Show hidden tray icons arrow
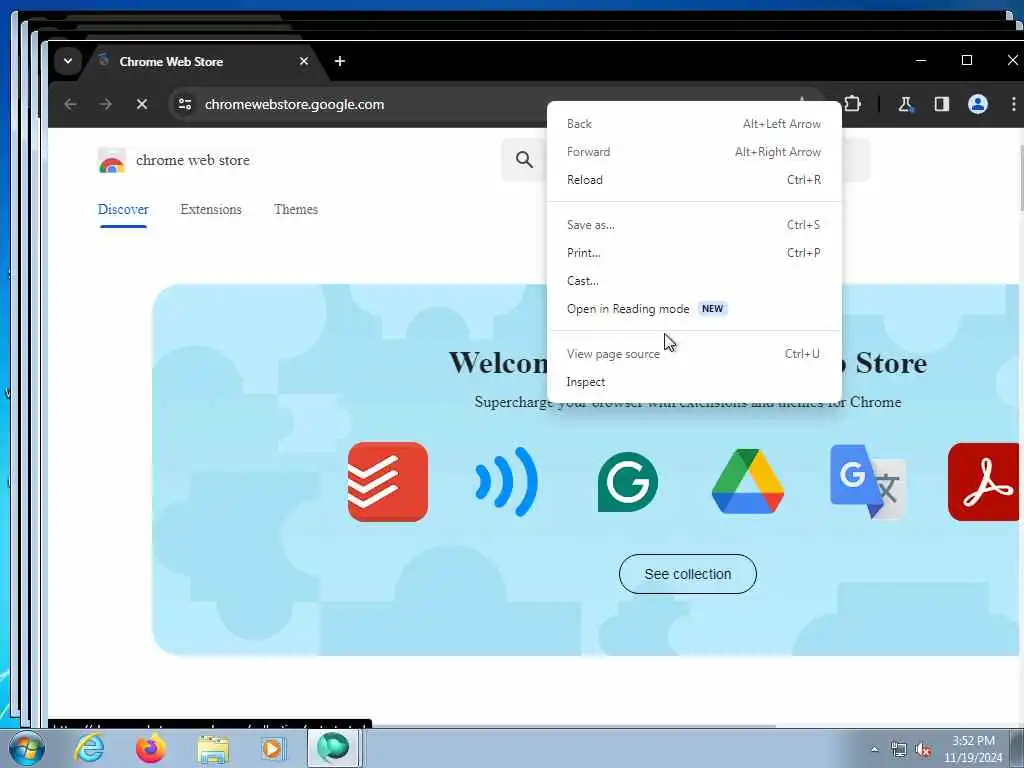1024x768 pixels. (874, 750)
